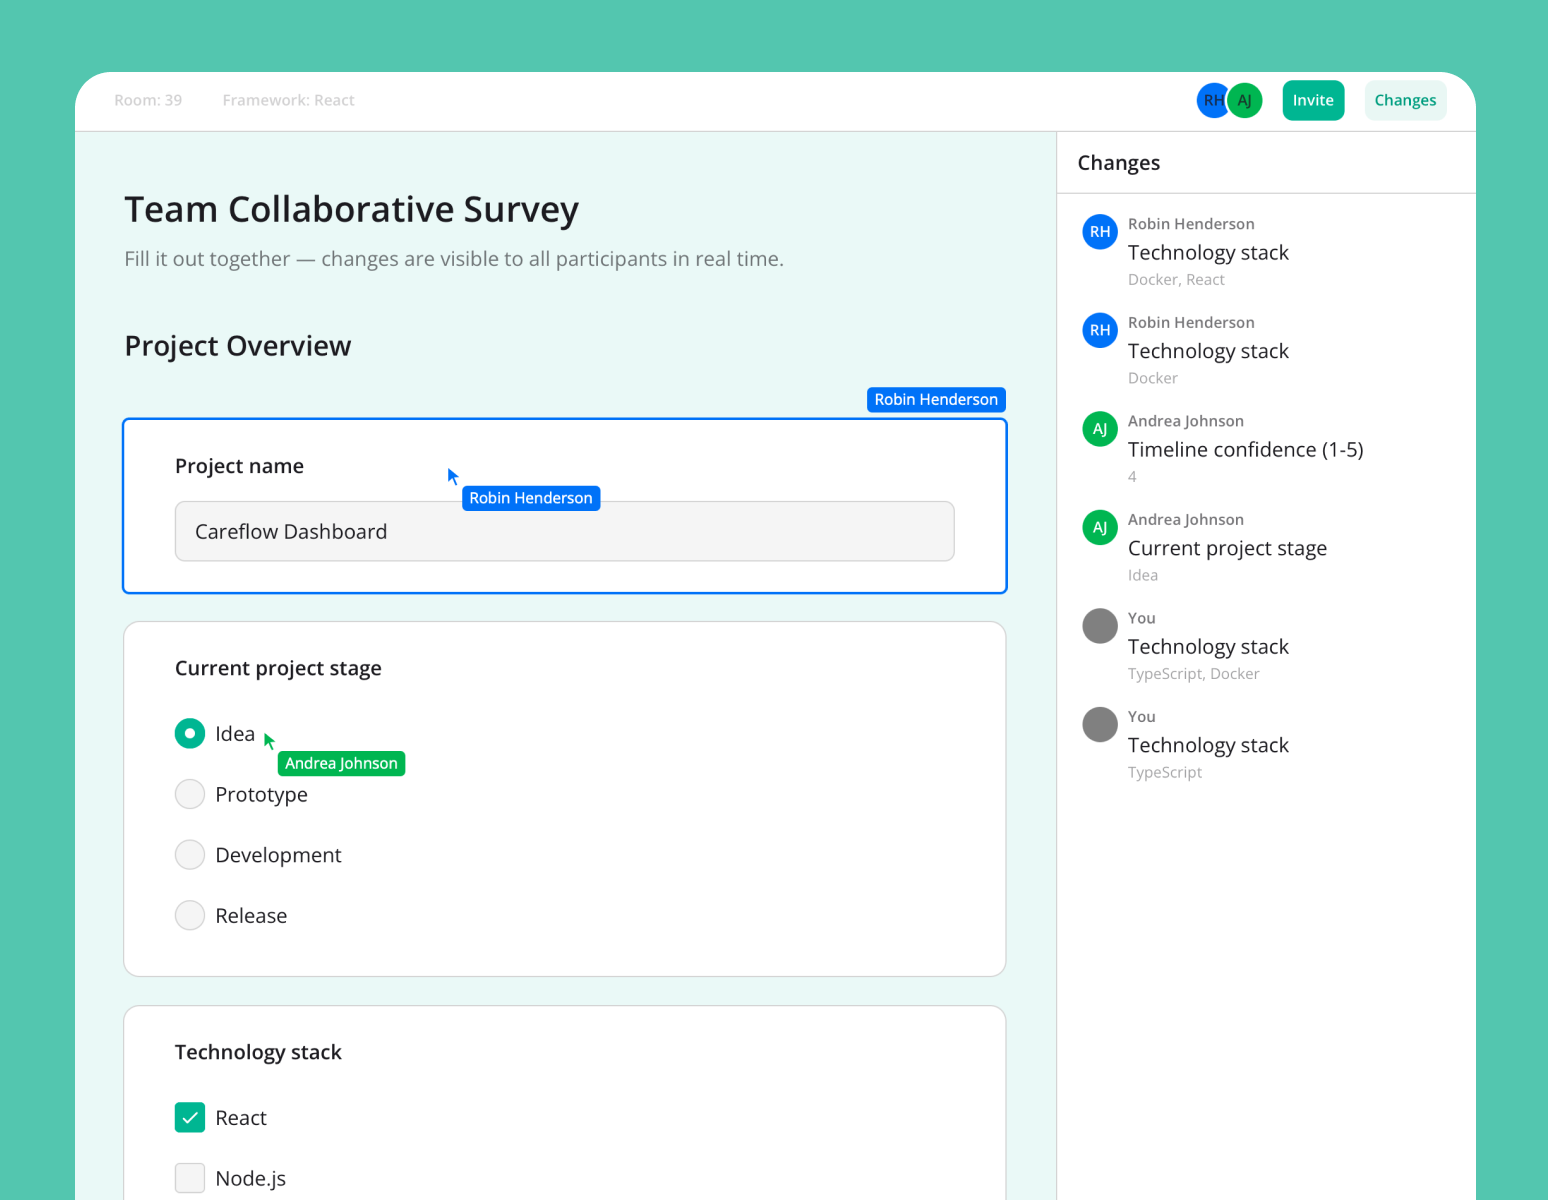Check the Node.js checkbox
Image resolution: width=1548 pixels, height=1200 pixels.
pos(190,1178)
